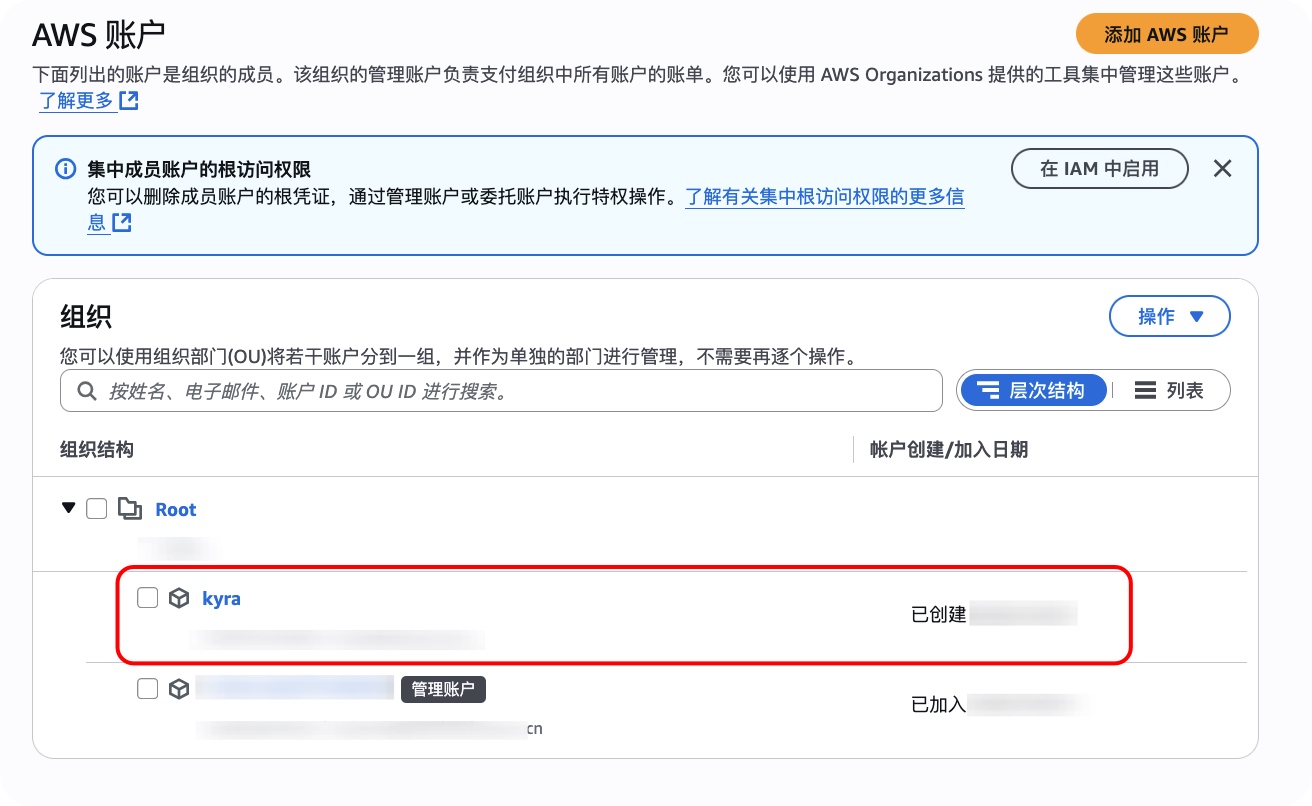Click the external link icon after 息
This screenshot has height=806, width=1312.
click(122, 222)
